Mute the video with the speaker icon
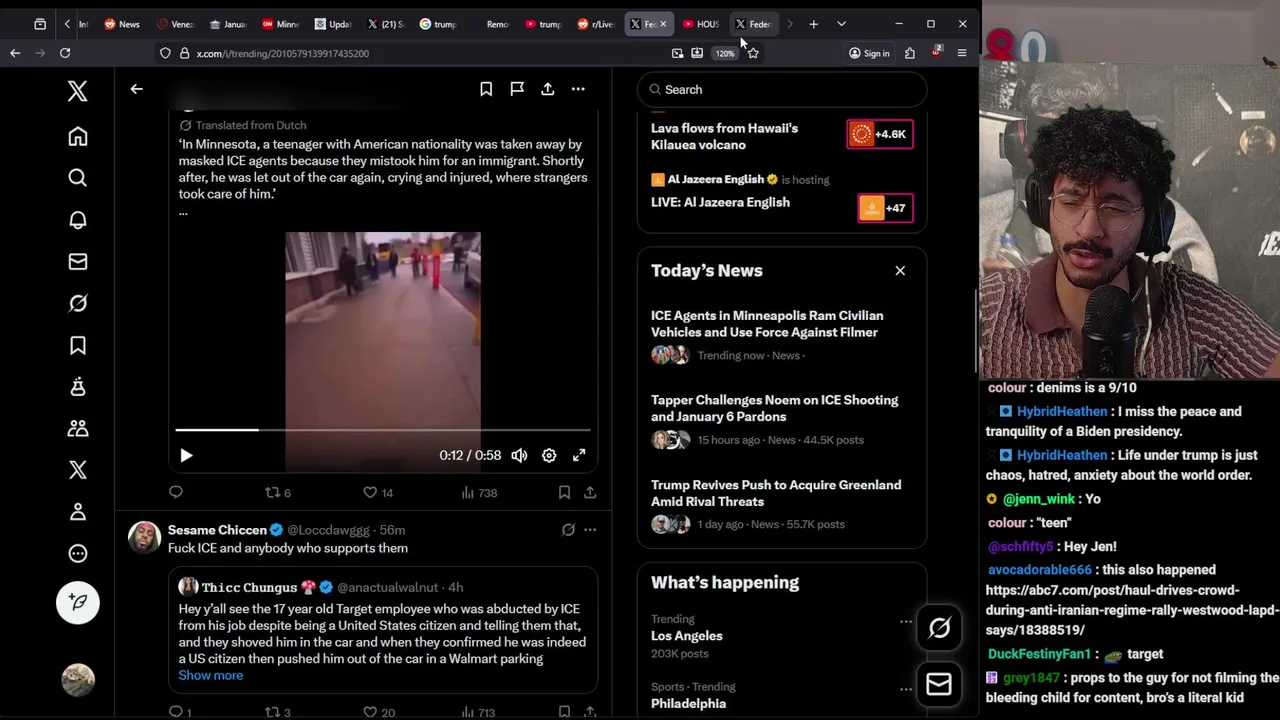Image resolution: width=1280 pixels, height=720 pixels. pos(519,455)
